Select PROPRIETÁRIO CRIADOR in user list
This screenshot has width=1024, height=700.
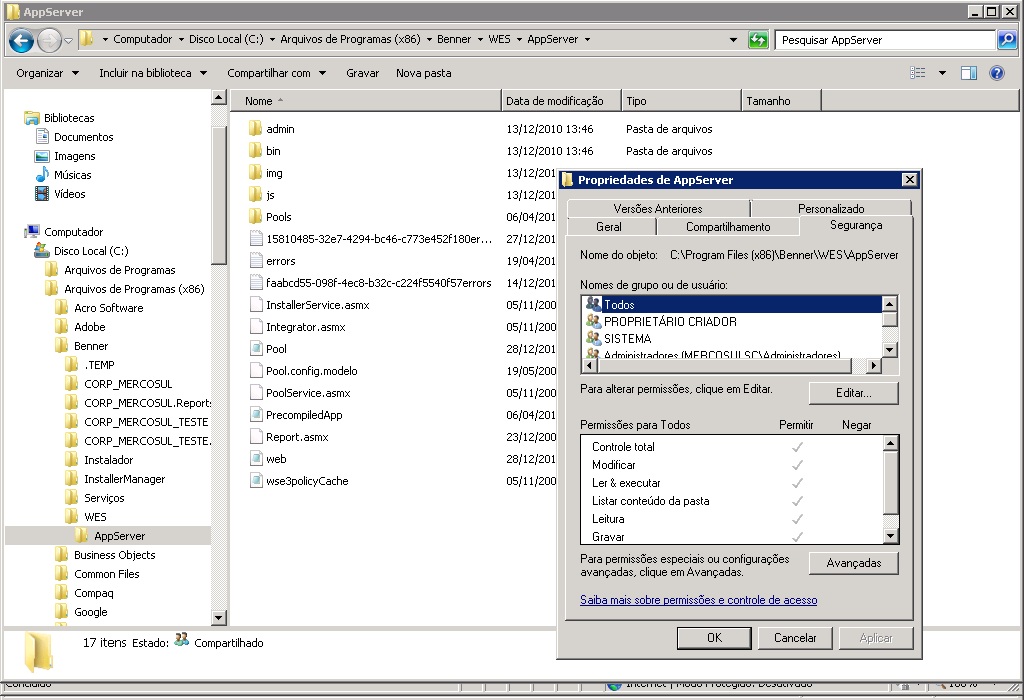670,322
